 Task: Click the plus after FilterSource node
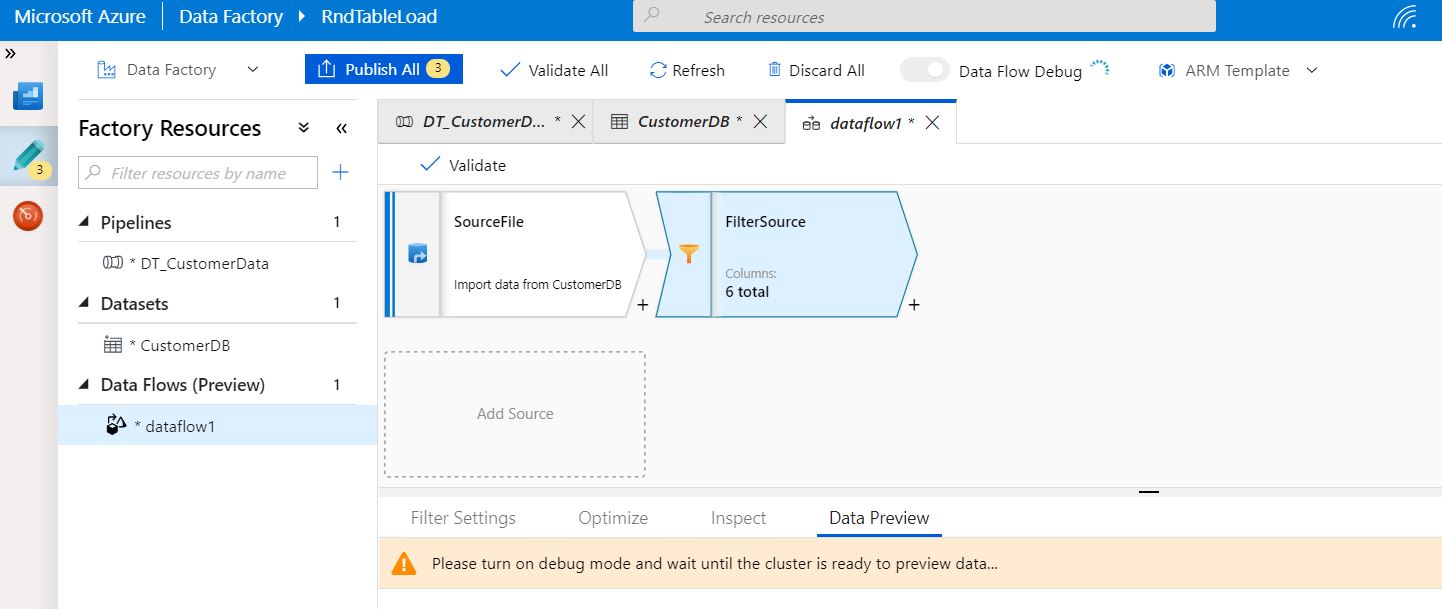click(913, 304)
